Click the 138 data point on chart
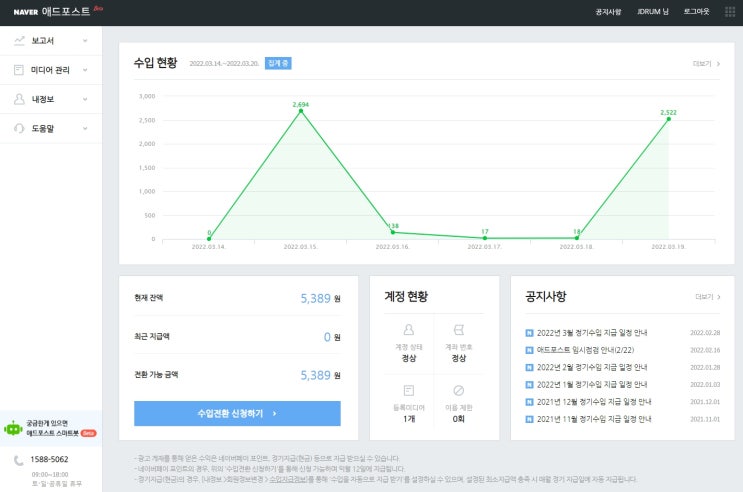Screen dimensions: 743x492 coord(393,232)
